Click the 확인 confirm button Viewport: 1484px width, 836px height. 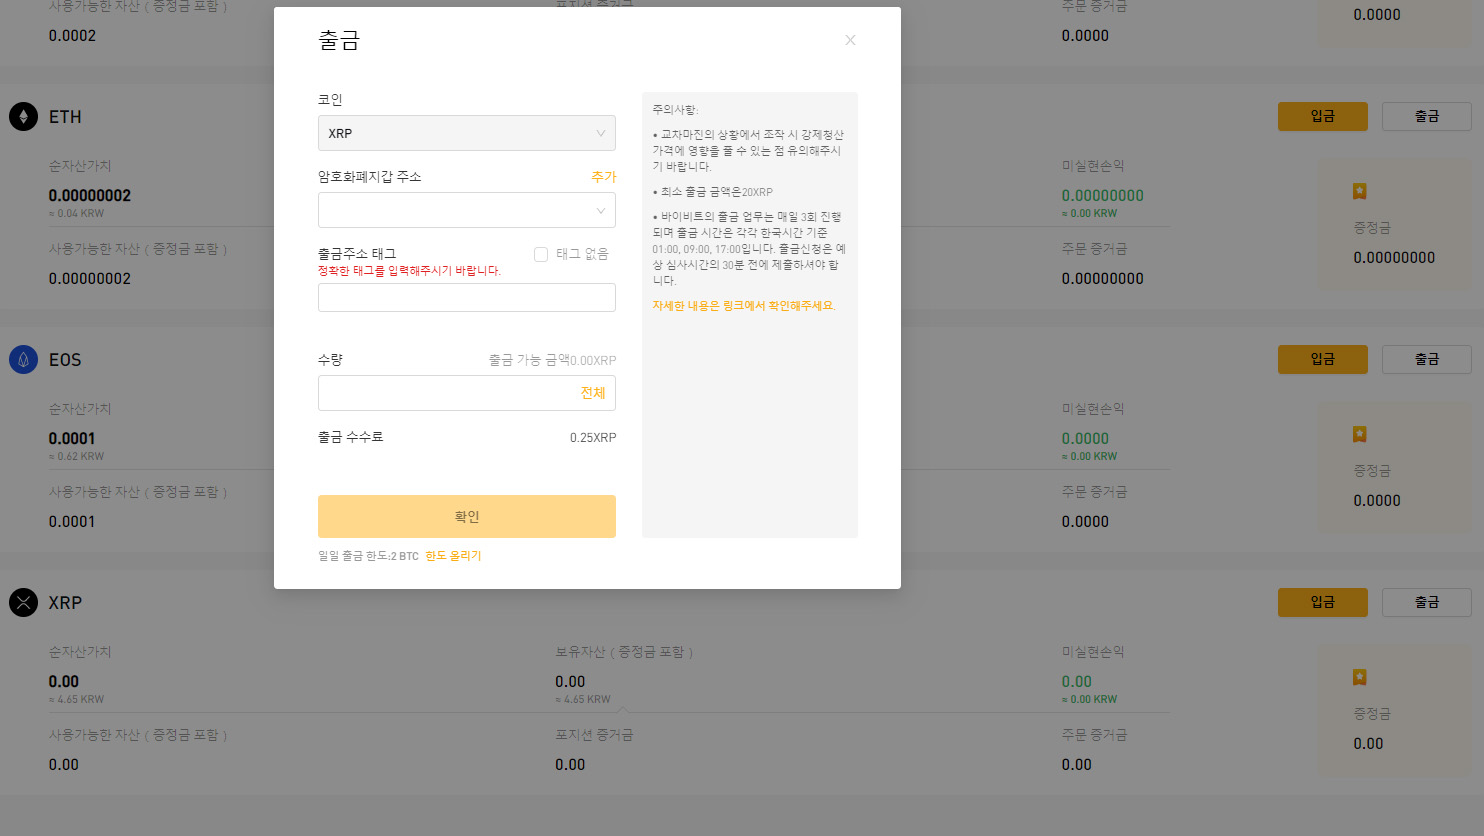point(467,516)
